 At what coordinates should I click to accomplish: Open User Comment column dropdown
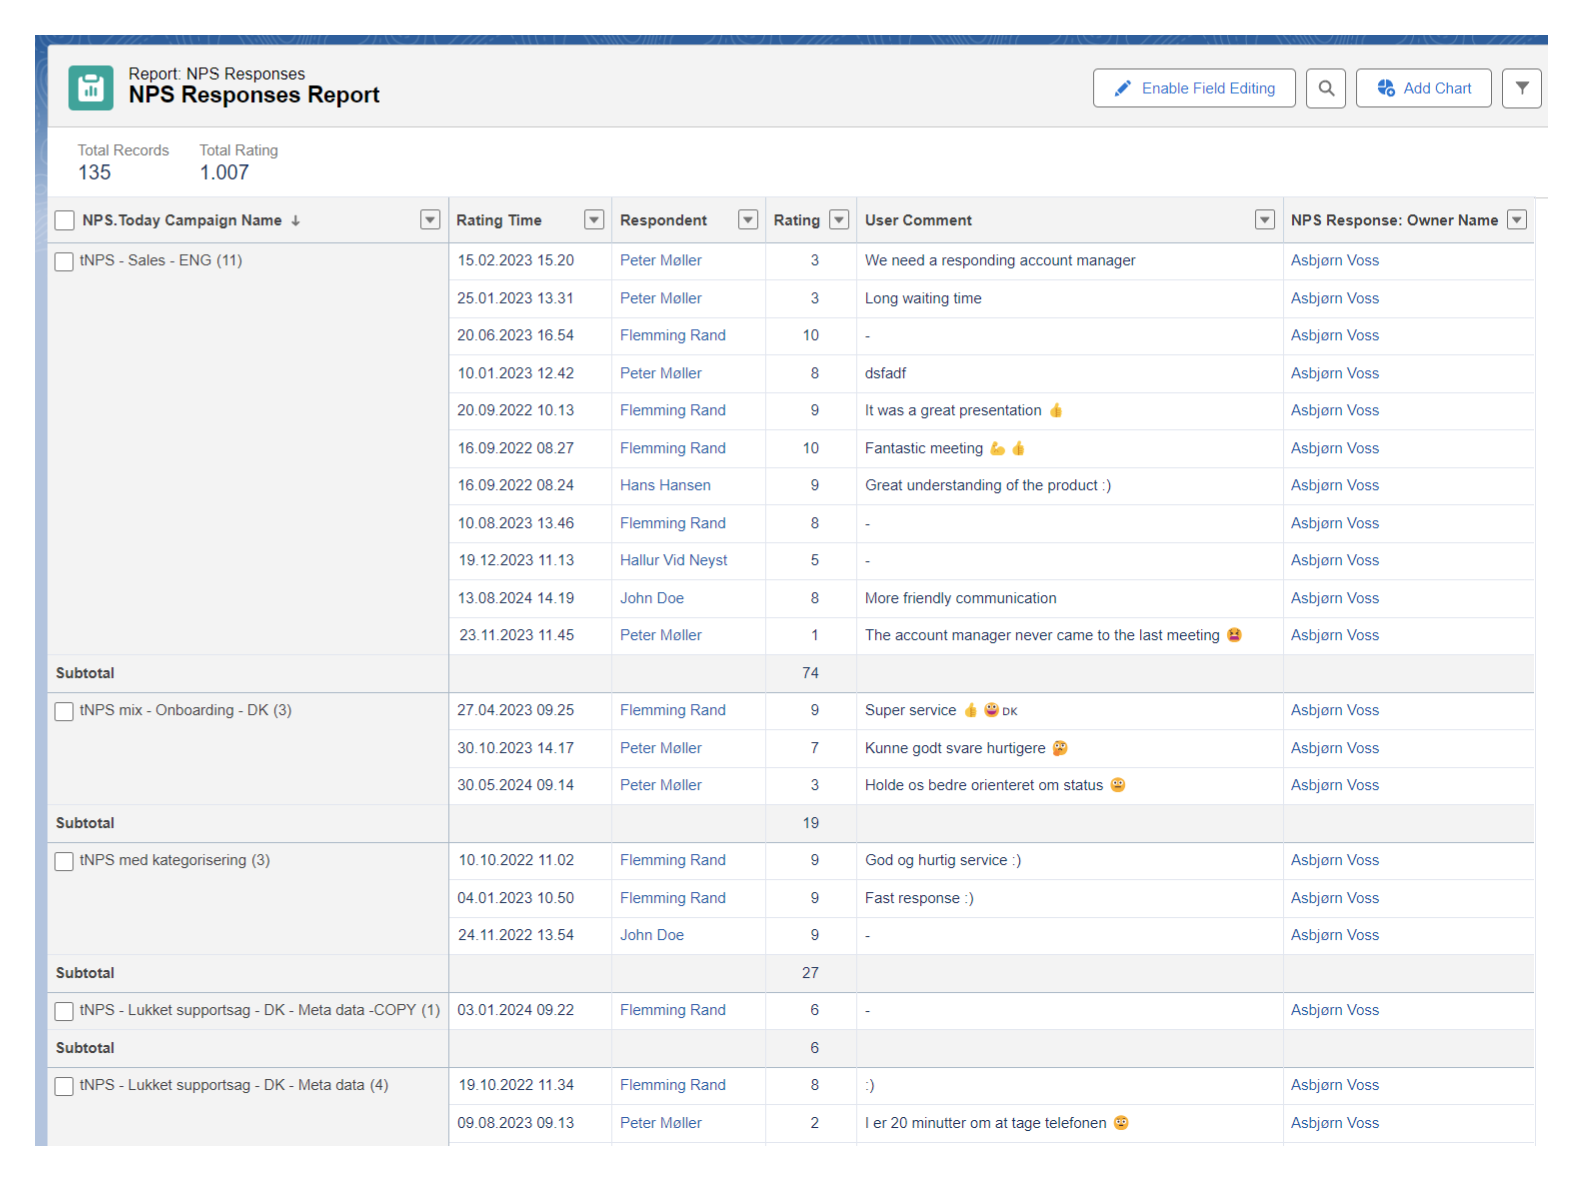[1265, 220]
